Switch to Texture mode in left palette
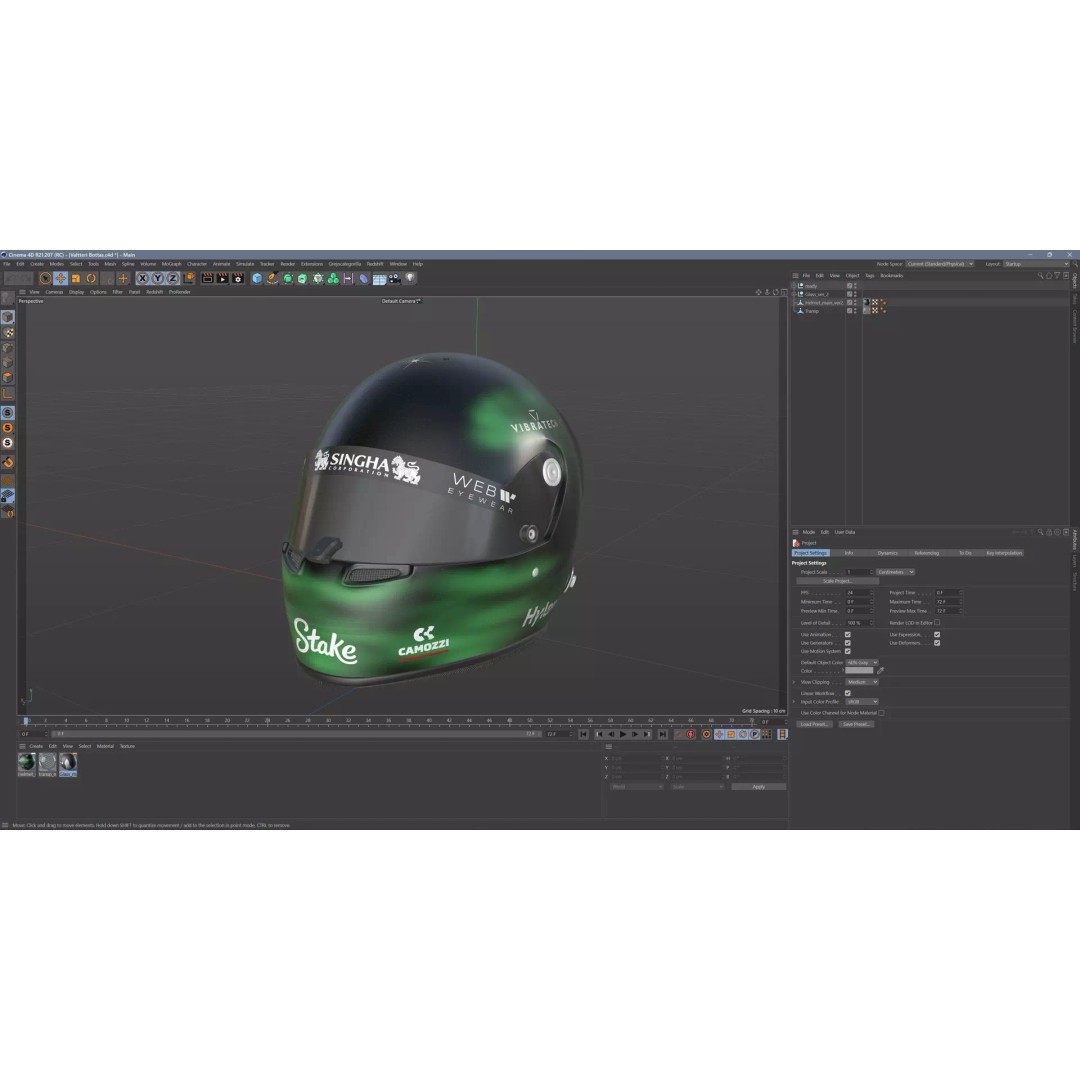Image resolution: width=1080 pixels, height=1080 pixels. point(8,333)
